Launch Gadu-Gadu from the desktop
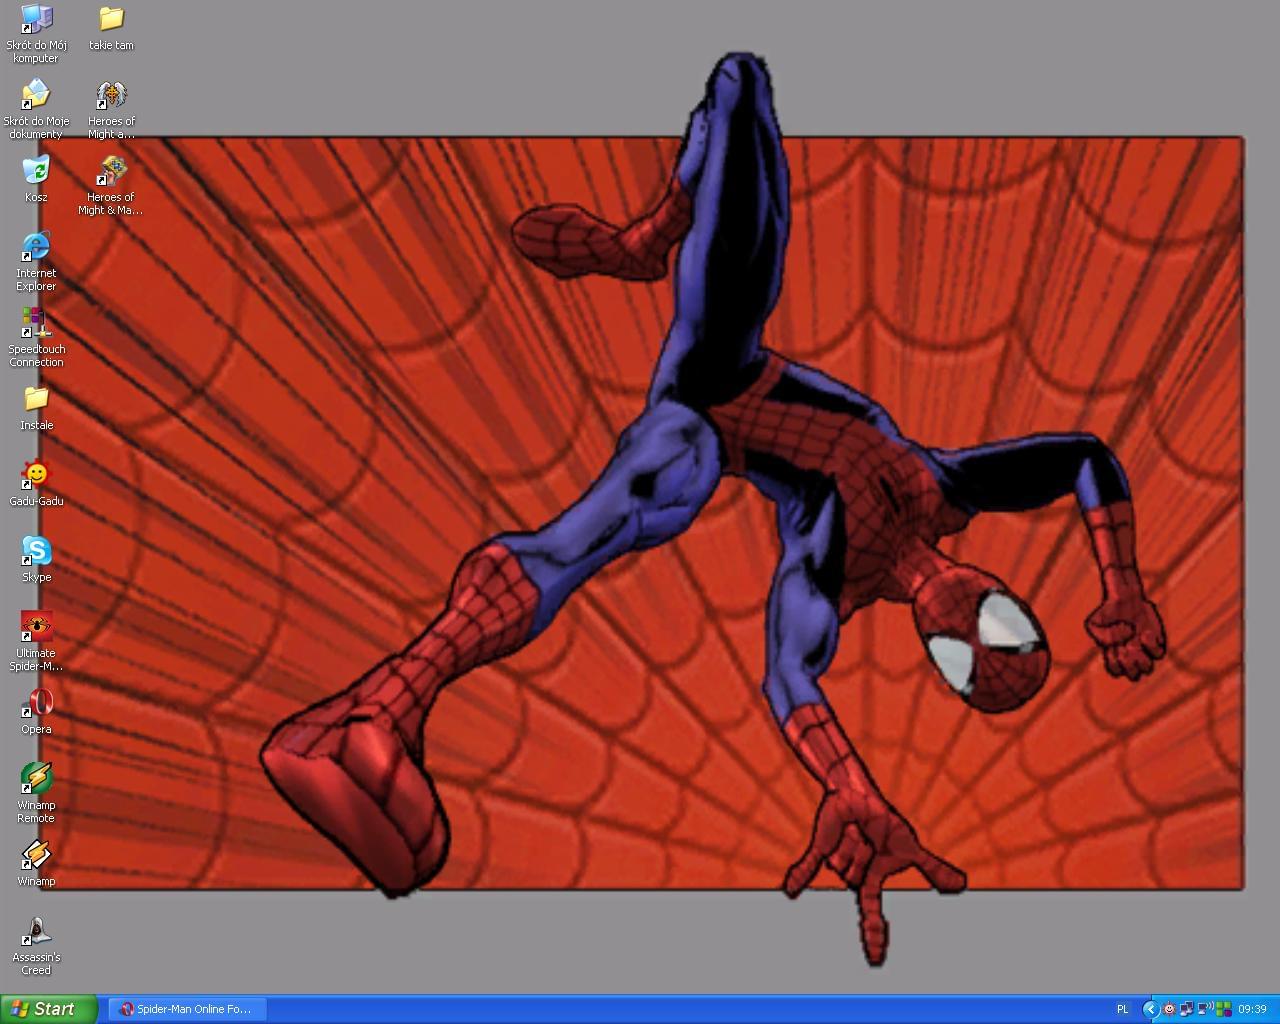 click(36, 475)
